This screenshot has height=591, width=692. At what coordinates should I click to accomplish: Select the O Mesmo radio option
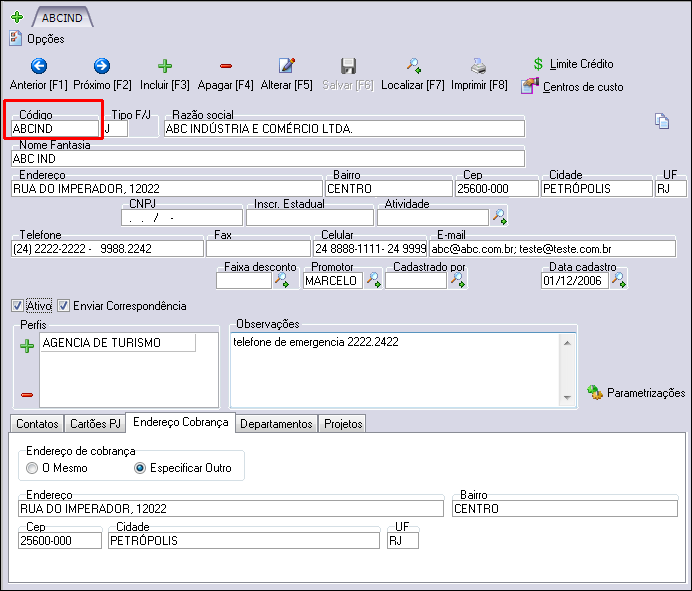(32, 468)
